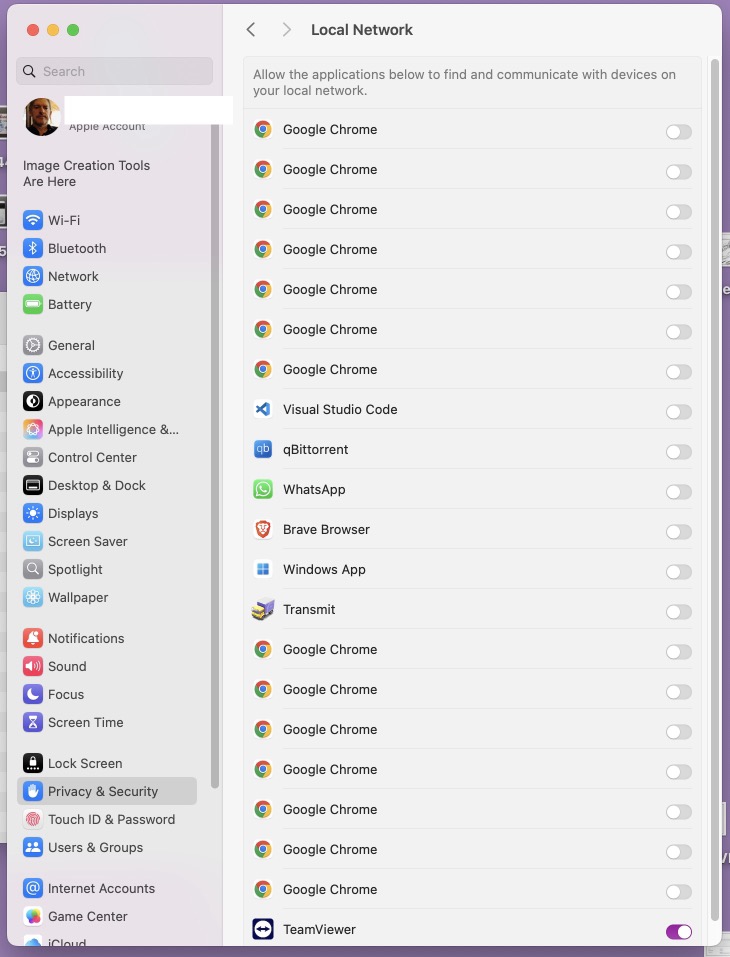Screen dimensions: 730x957
Task: Click the qBittorrent row label
Action: (316, 450)
